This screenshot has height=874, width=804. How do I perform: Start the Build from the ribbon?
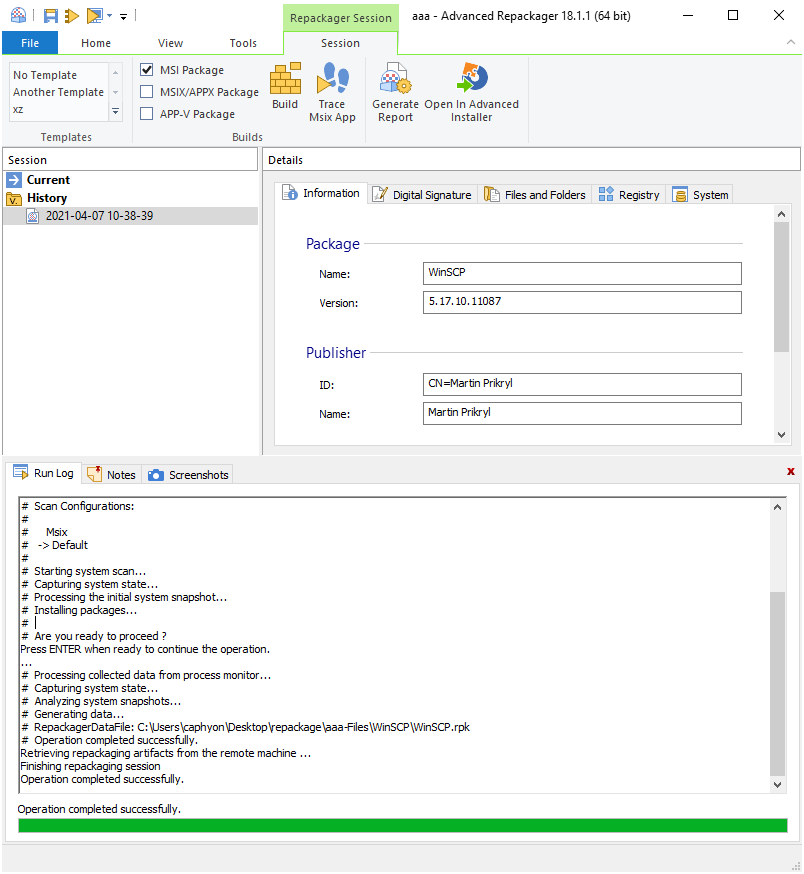(285, 87)
